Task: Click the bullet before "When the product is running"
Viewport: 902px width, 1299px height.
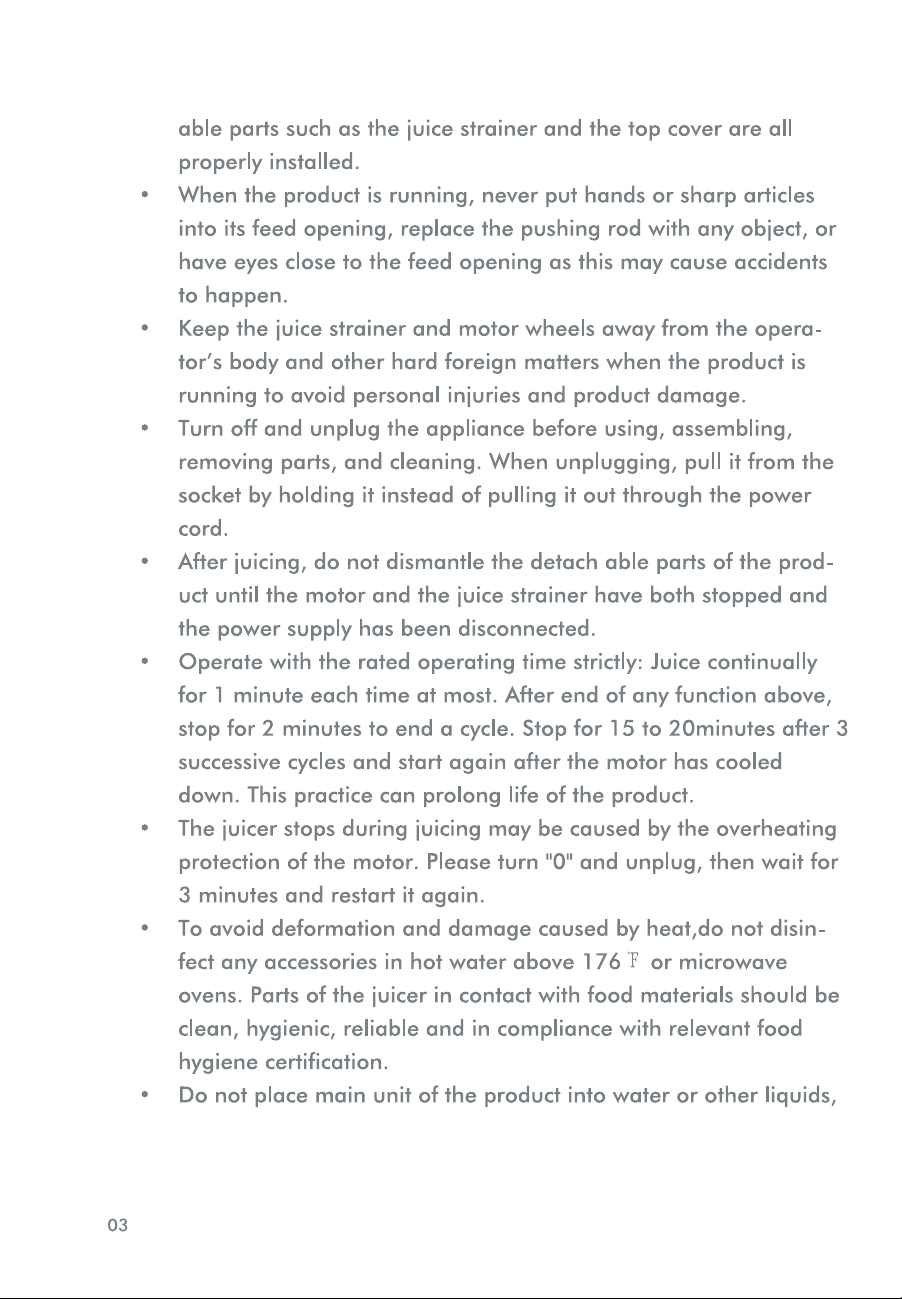Action: (147, 194)
